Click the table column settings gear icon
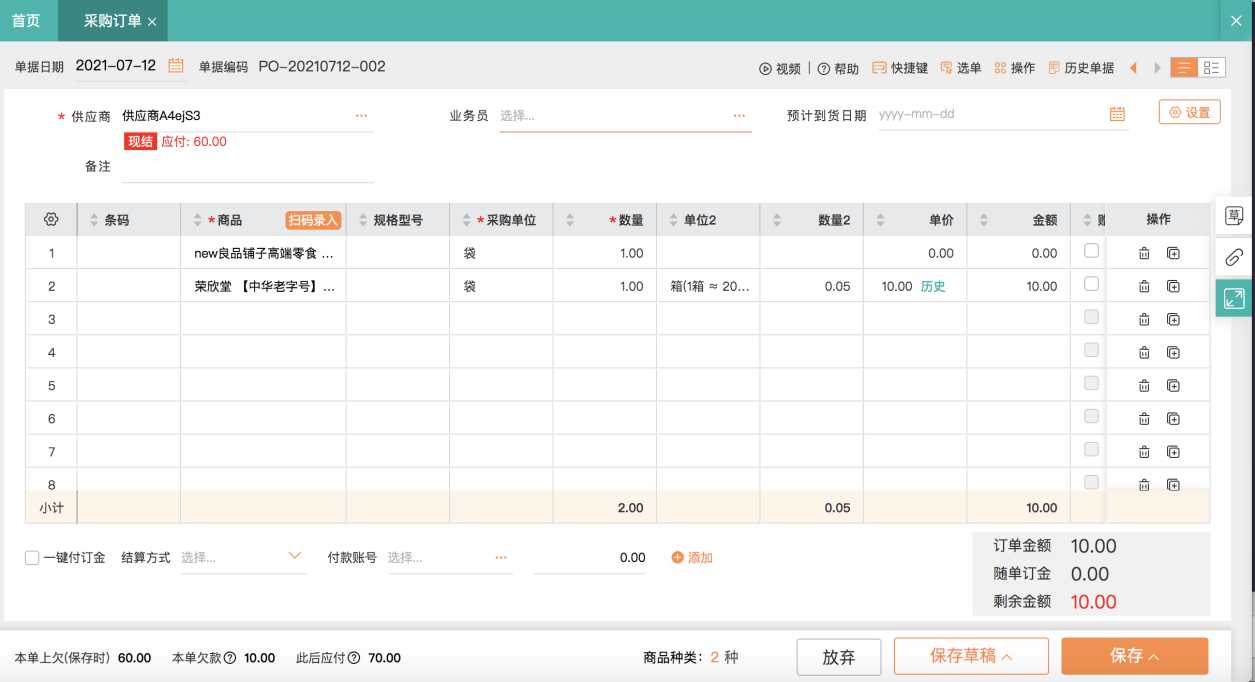 pyautogui.click(x=51, y=220)
